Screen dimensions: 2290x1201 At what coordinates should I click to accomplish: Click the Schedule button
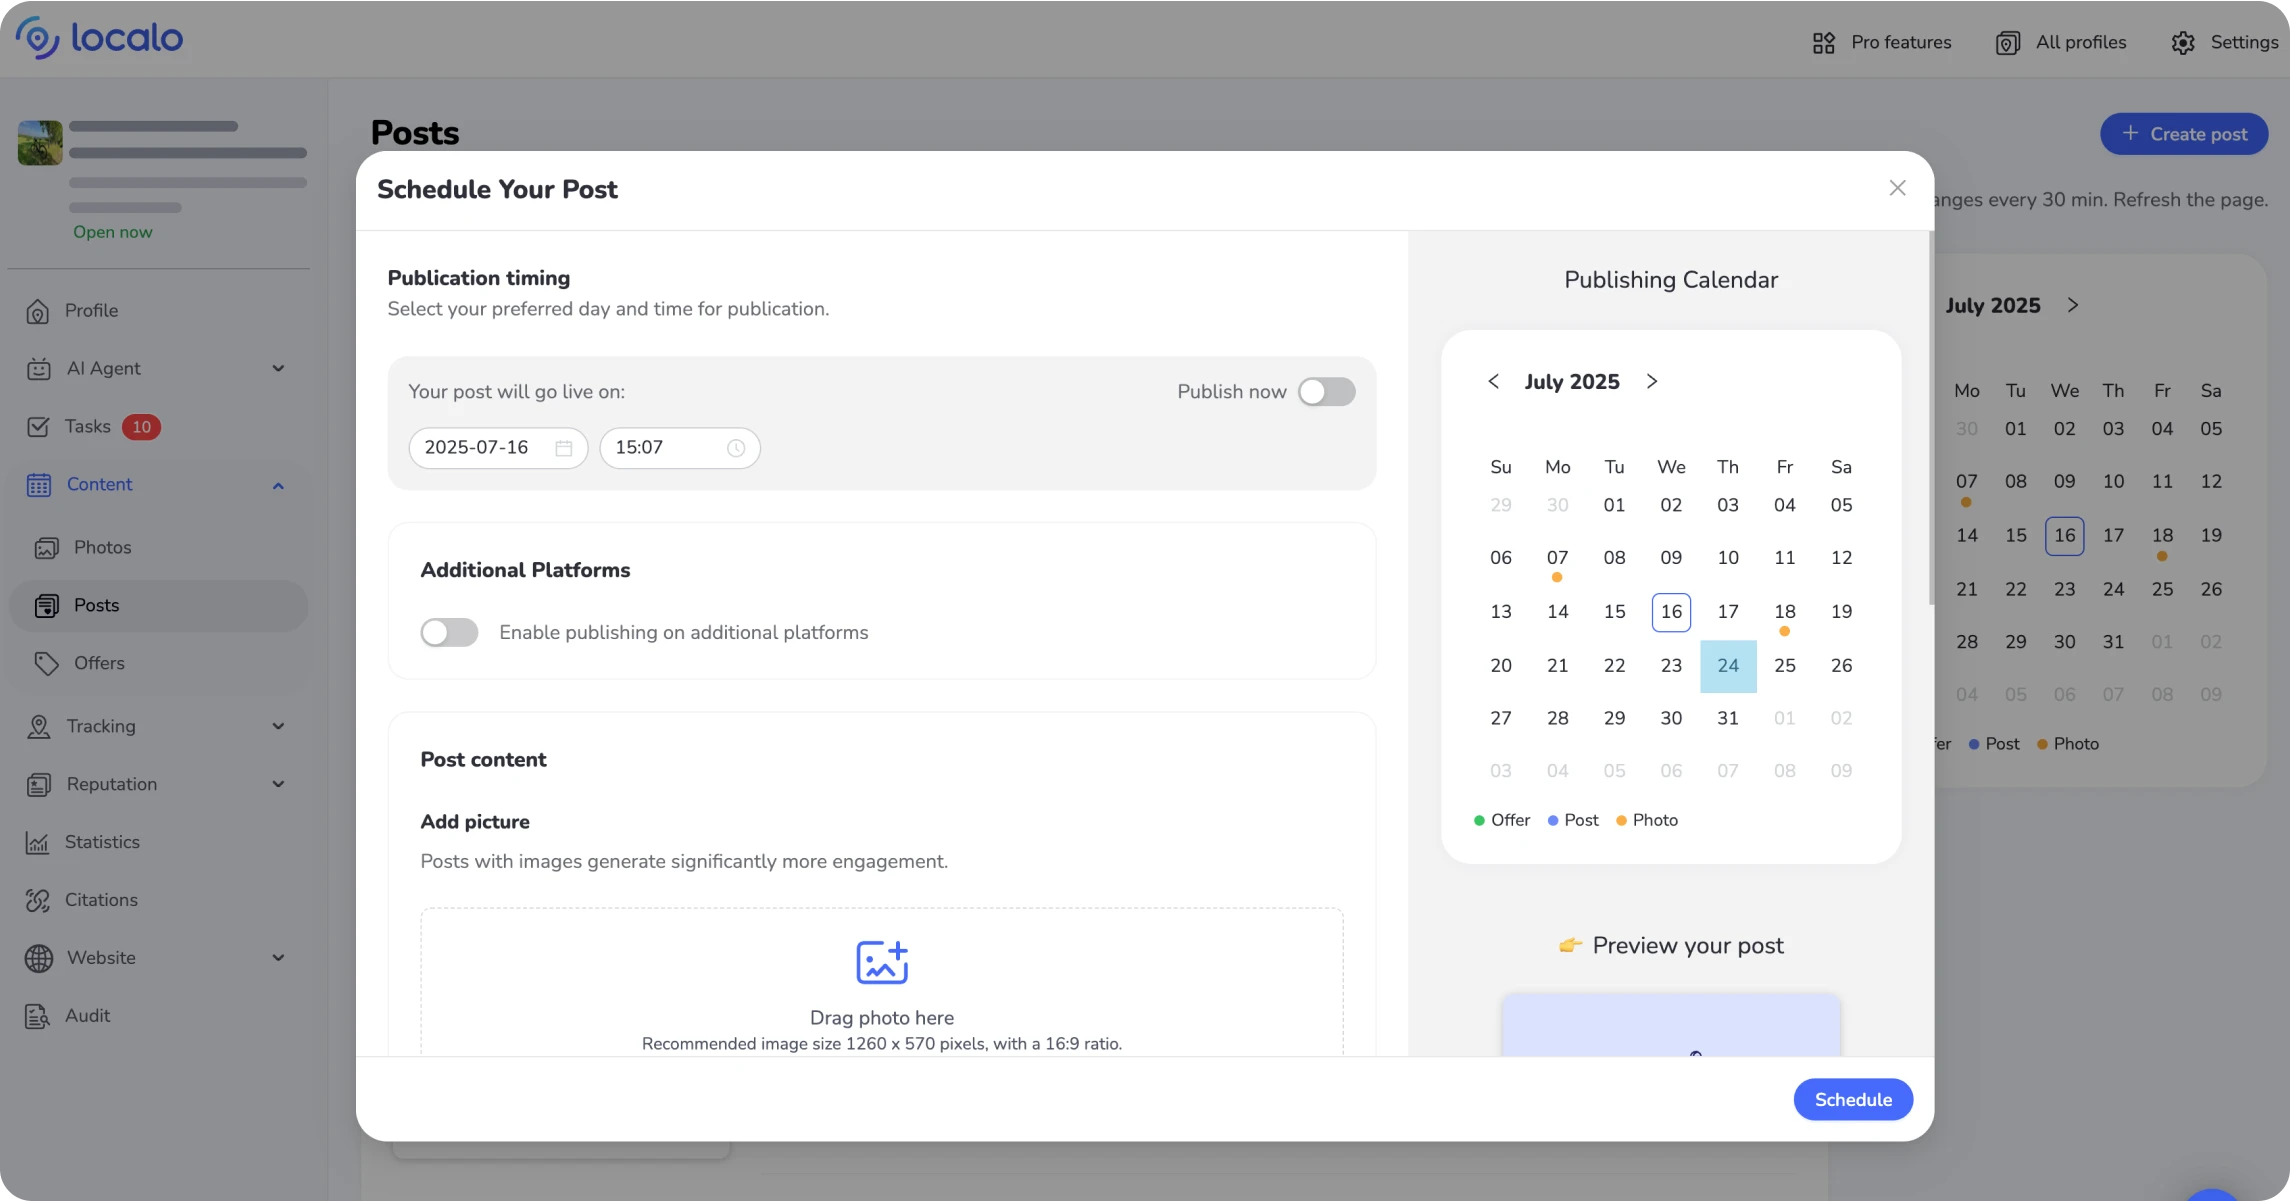(x=1853, y=1100)
